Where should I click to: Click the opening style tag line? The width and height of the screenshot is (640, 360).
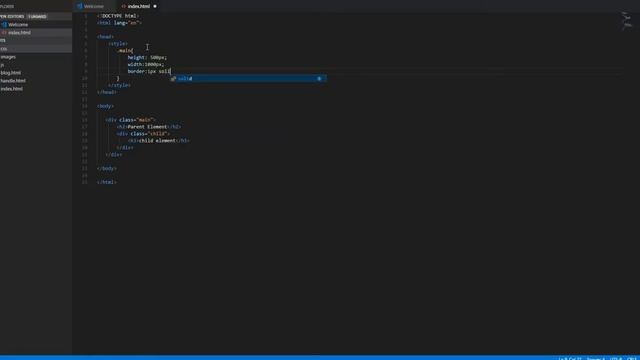pyautogui.click(x=118, y=44)
